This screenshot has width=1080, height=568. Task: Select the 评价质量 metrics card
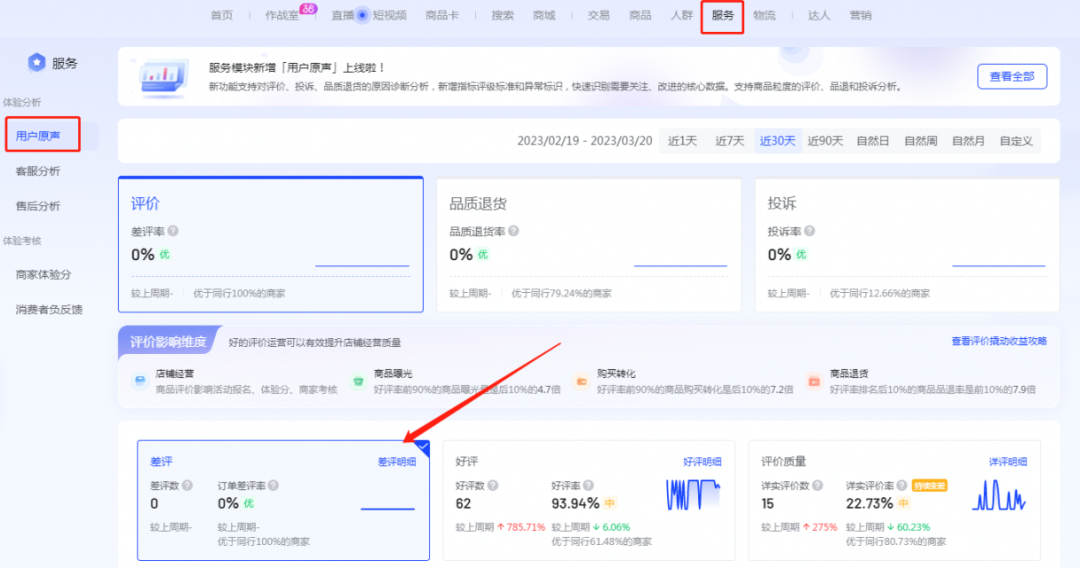pos(894,500)
